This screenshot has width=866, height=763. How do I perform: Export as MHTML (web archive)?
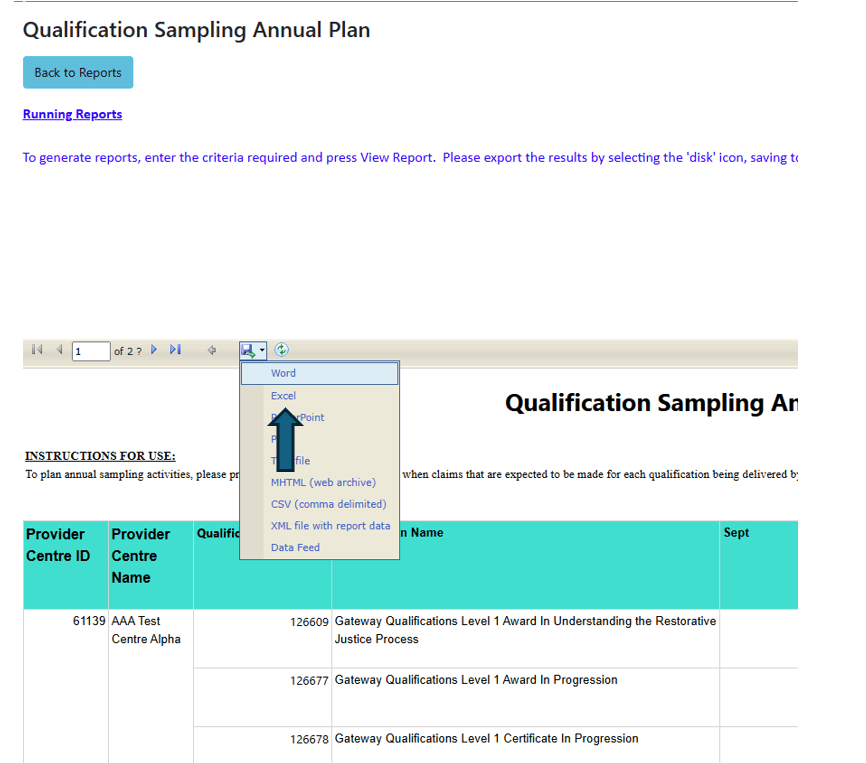click(x=323, y=482)
